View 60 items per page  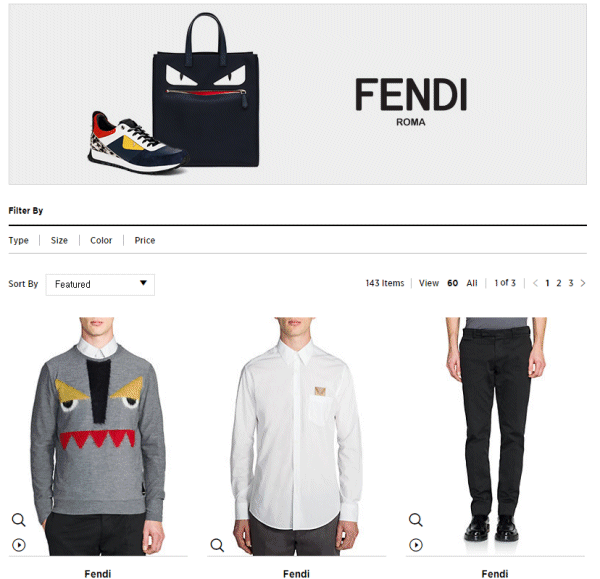click(x=453, y=283)
